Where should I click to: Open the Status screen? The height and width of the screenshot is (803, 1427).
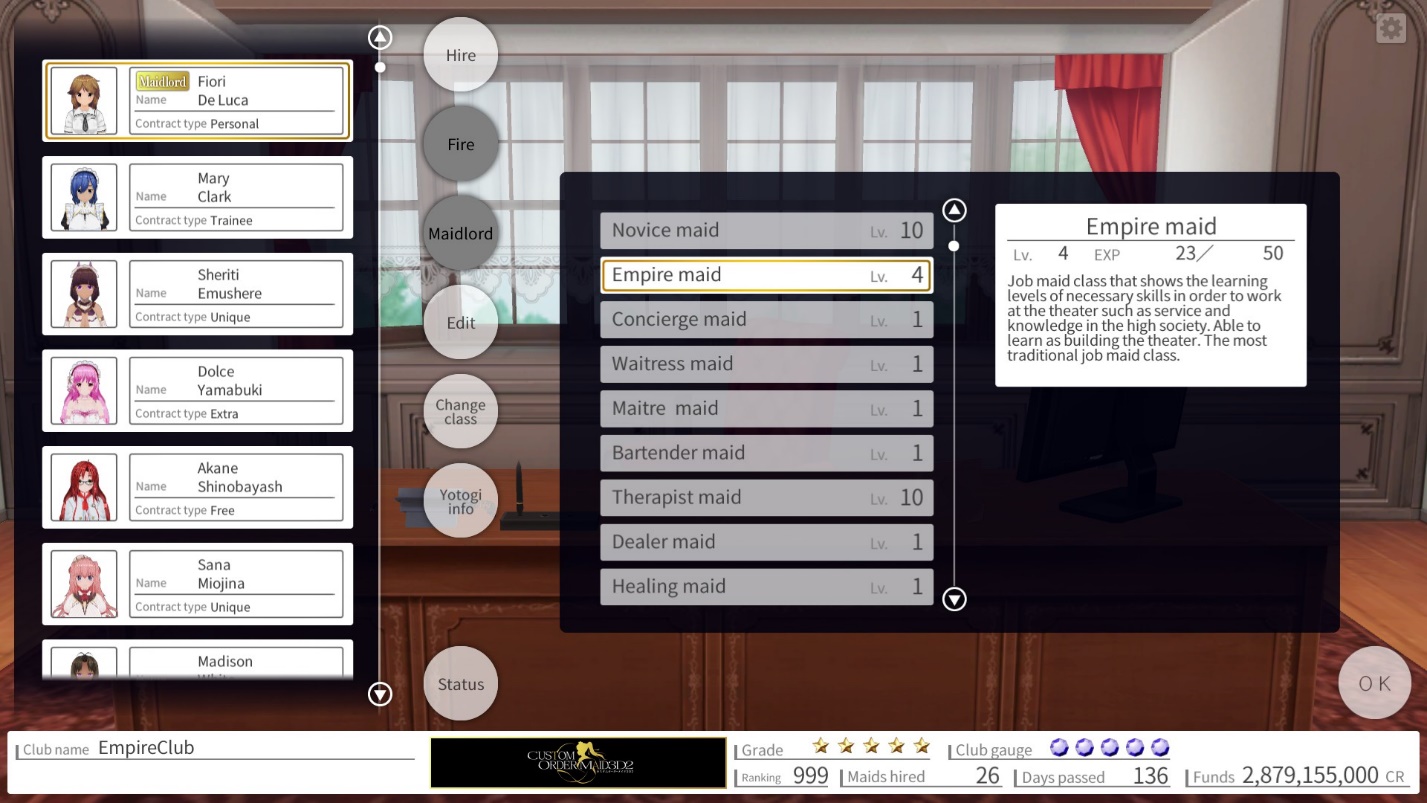point(460,684)
